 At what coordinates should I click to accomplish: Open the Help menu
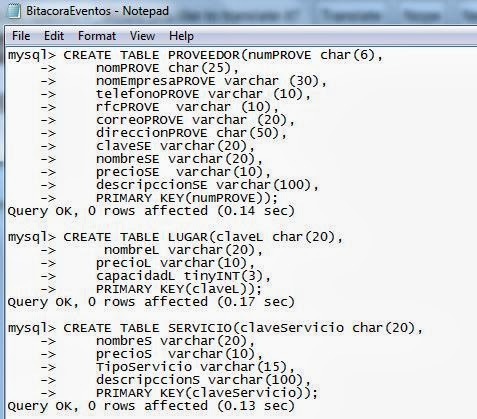181,36
